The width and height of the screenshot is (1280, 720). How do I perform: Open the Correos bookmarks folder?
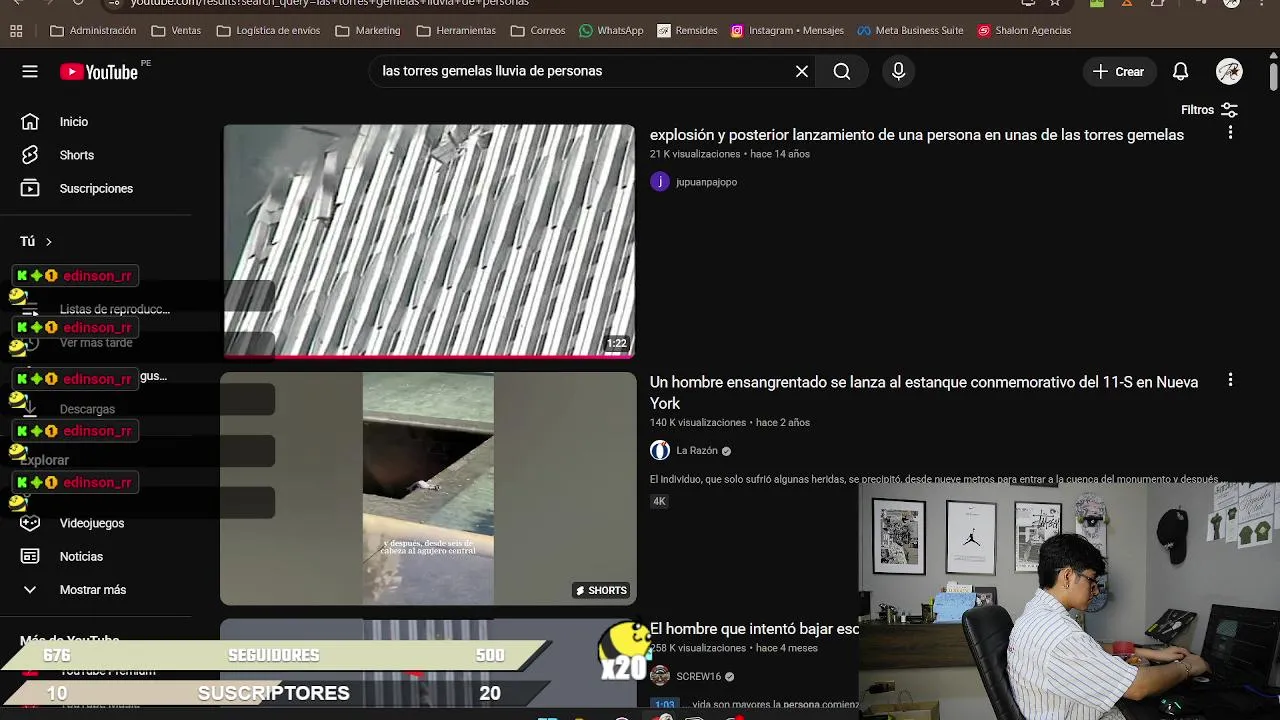538,31
